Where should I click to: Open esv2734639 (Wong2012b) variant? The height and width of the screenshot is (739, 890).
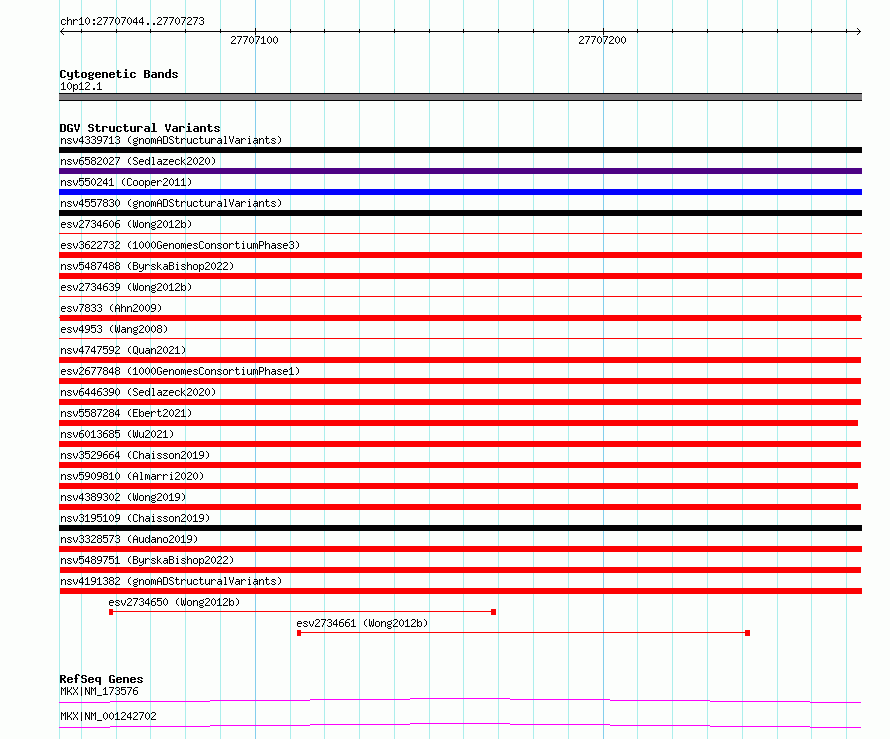pos(126,287)
